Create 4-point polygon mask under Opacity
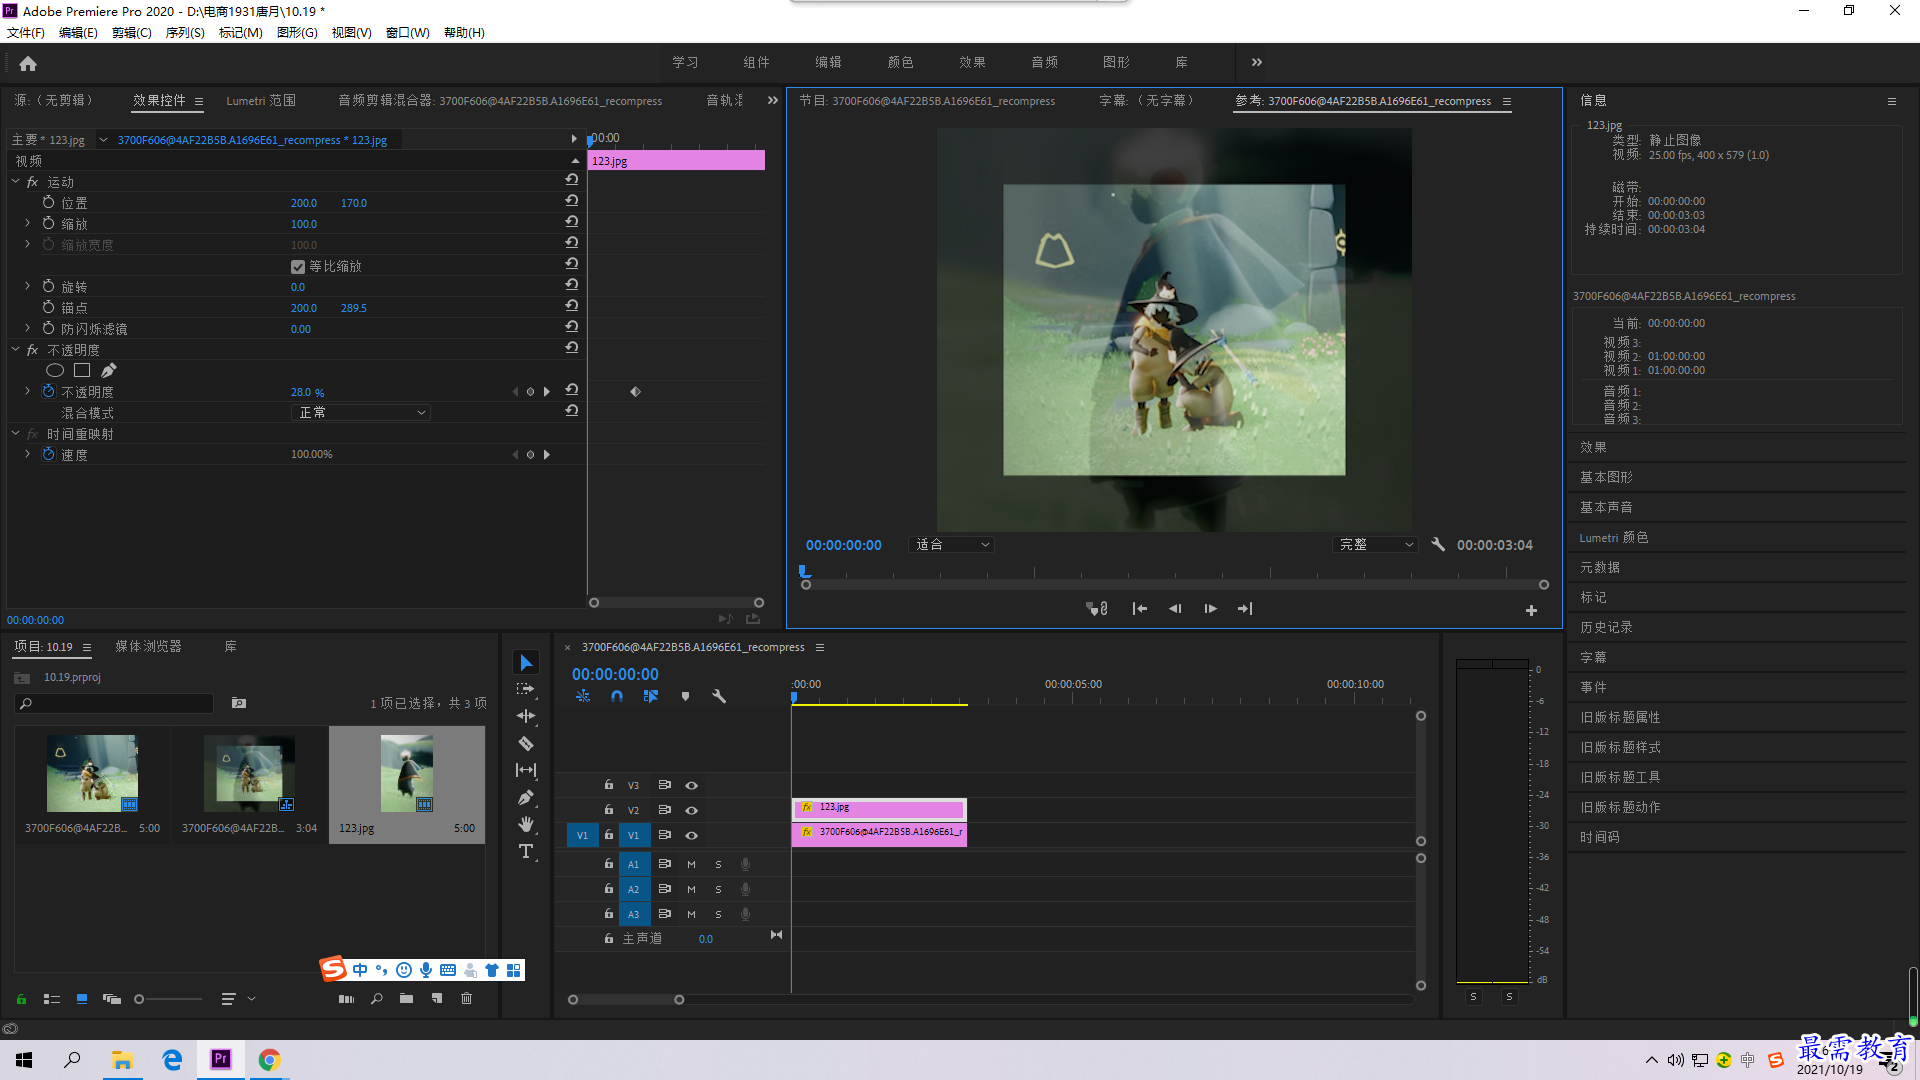The height and width of the screenshot is (1080, 1920). pyautogui.click(x=82, y=371)
